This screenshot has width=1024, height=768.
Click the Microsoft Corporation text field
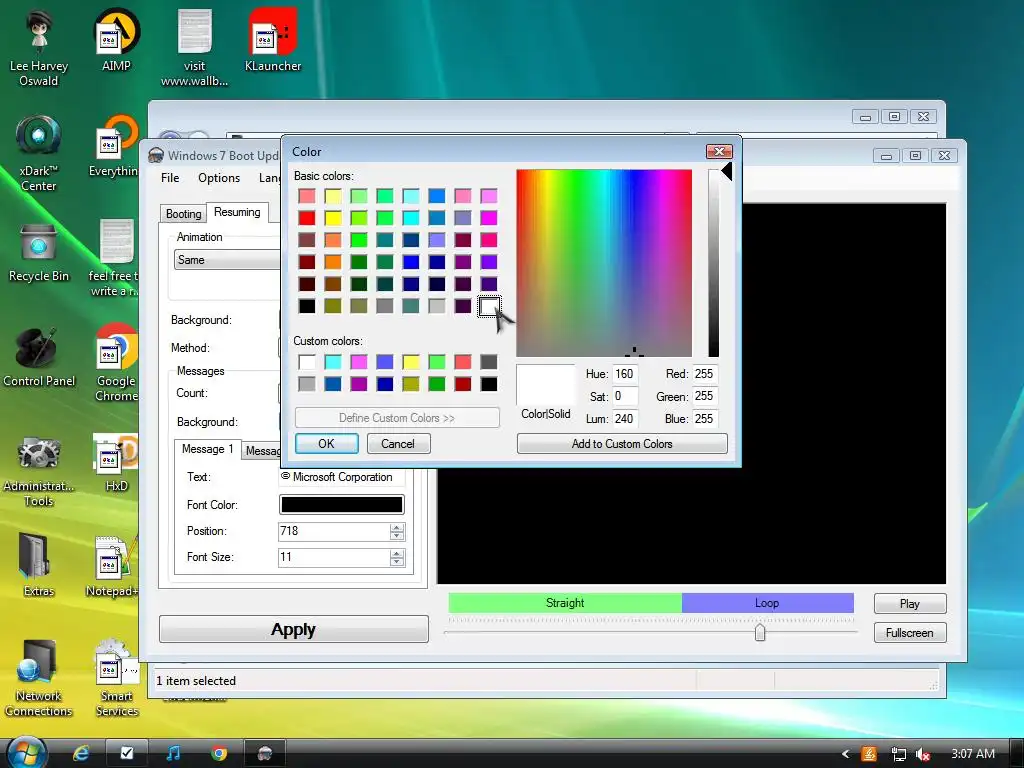pyautogui.click(x=342, y=477)
